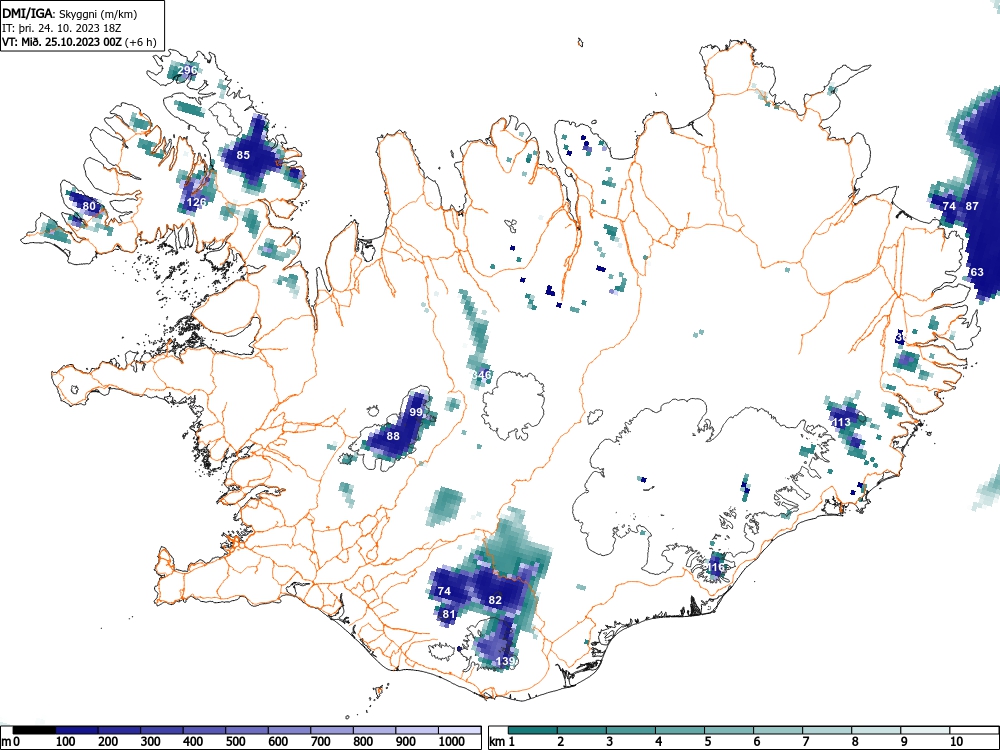Click the visibility value 296 in the northwest
The width and height of the screenshot is (1000, 750).
188,70
